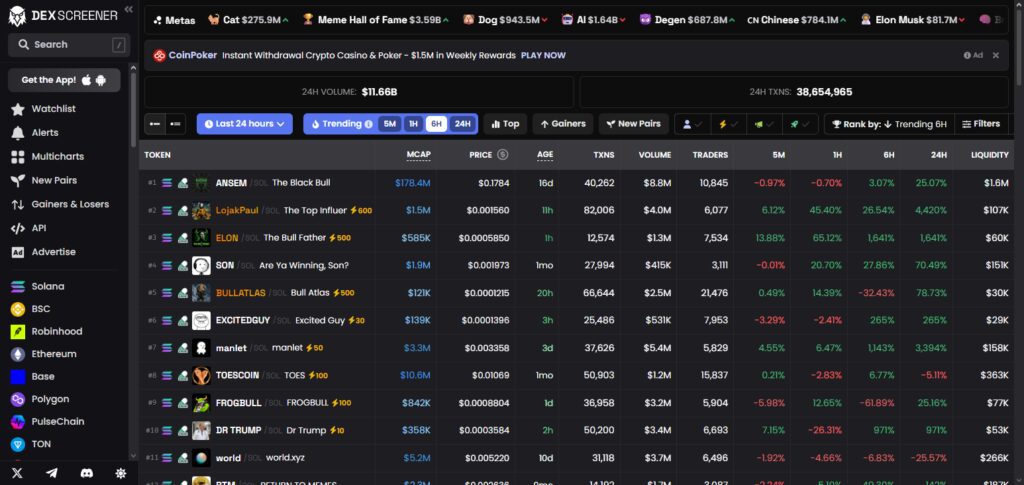Focus the Search box in sidebar
This screenshot has width=1024, height=485.
[69, 44]
